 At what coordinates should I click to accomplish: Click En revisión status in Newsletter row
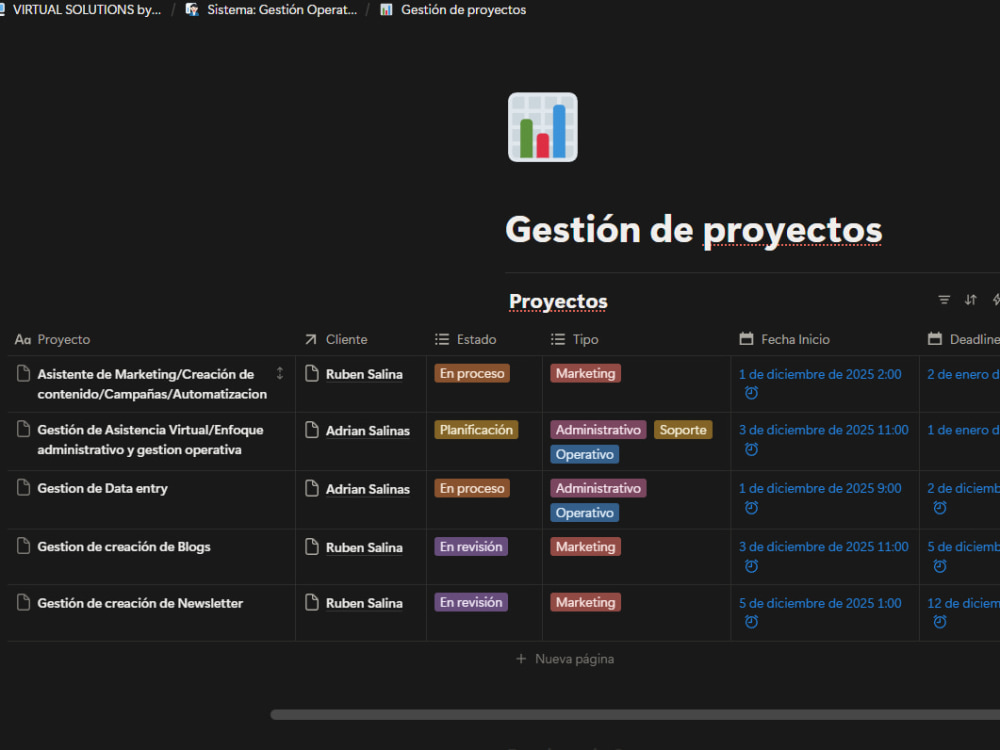(x=471, y=602)
